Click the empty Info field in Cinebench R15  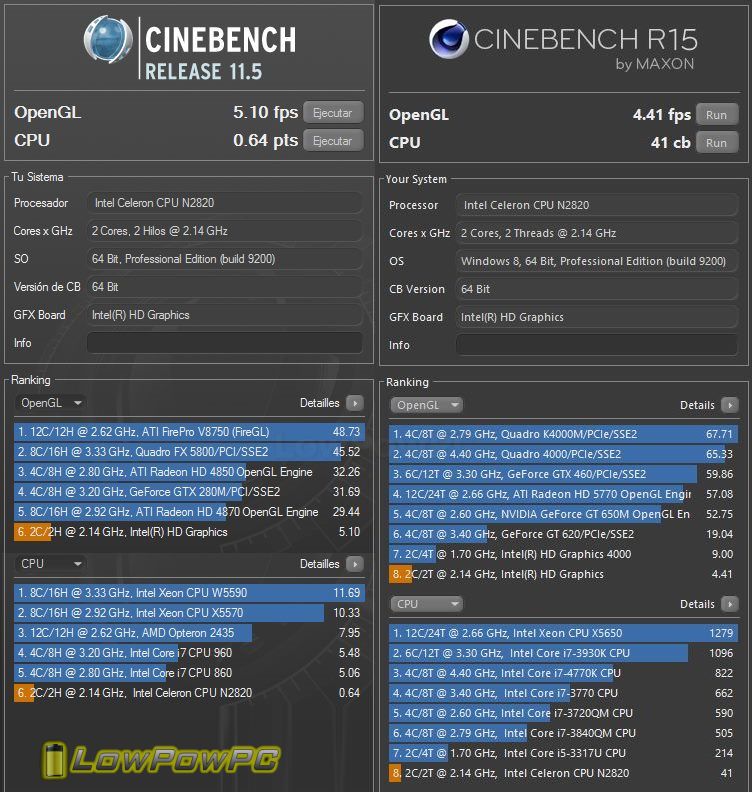[x=597, y=345]
